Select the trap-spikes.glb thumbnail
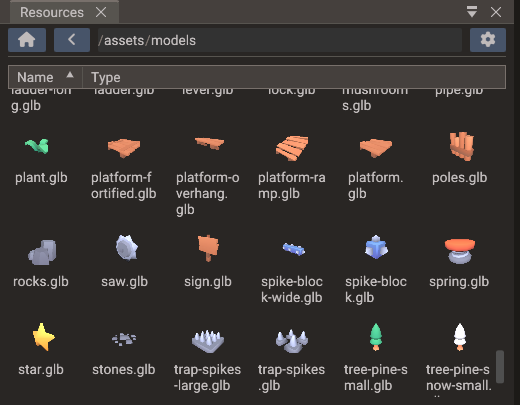 (x=292, y=341)
